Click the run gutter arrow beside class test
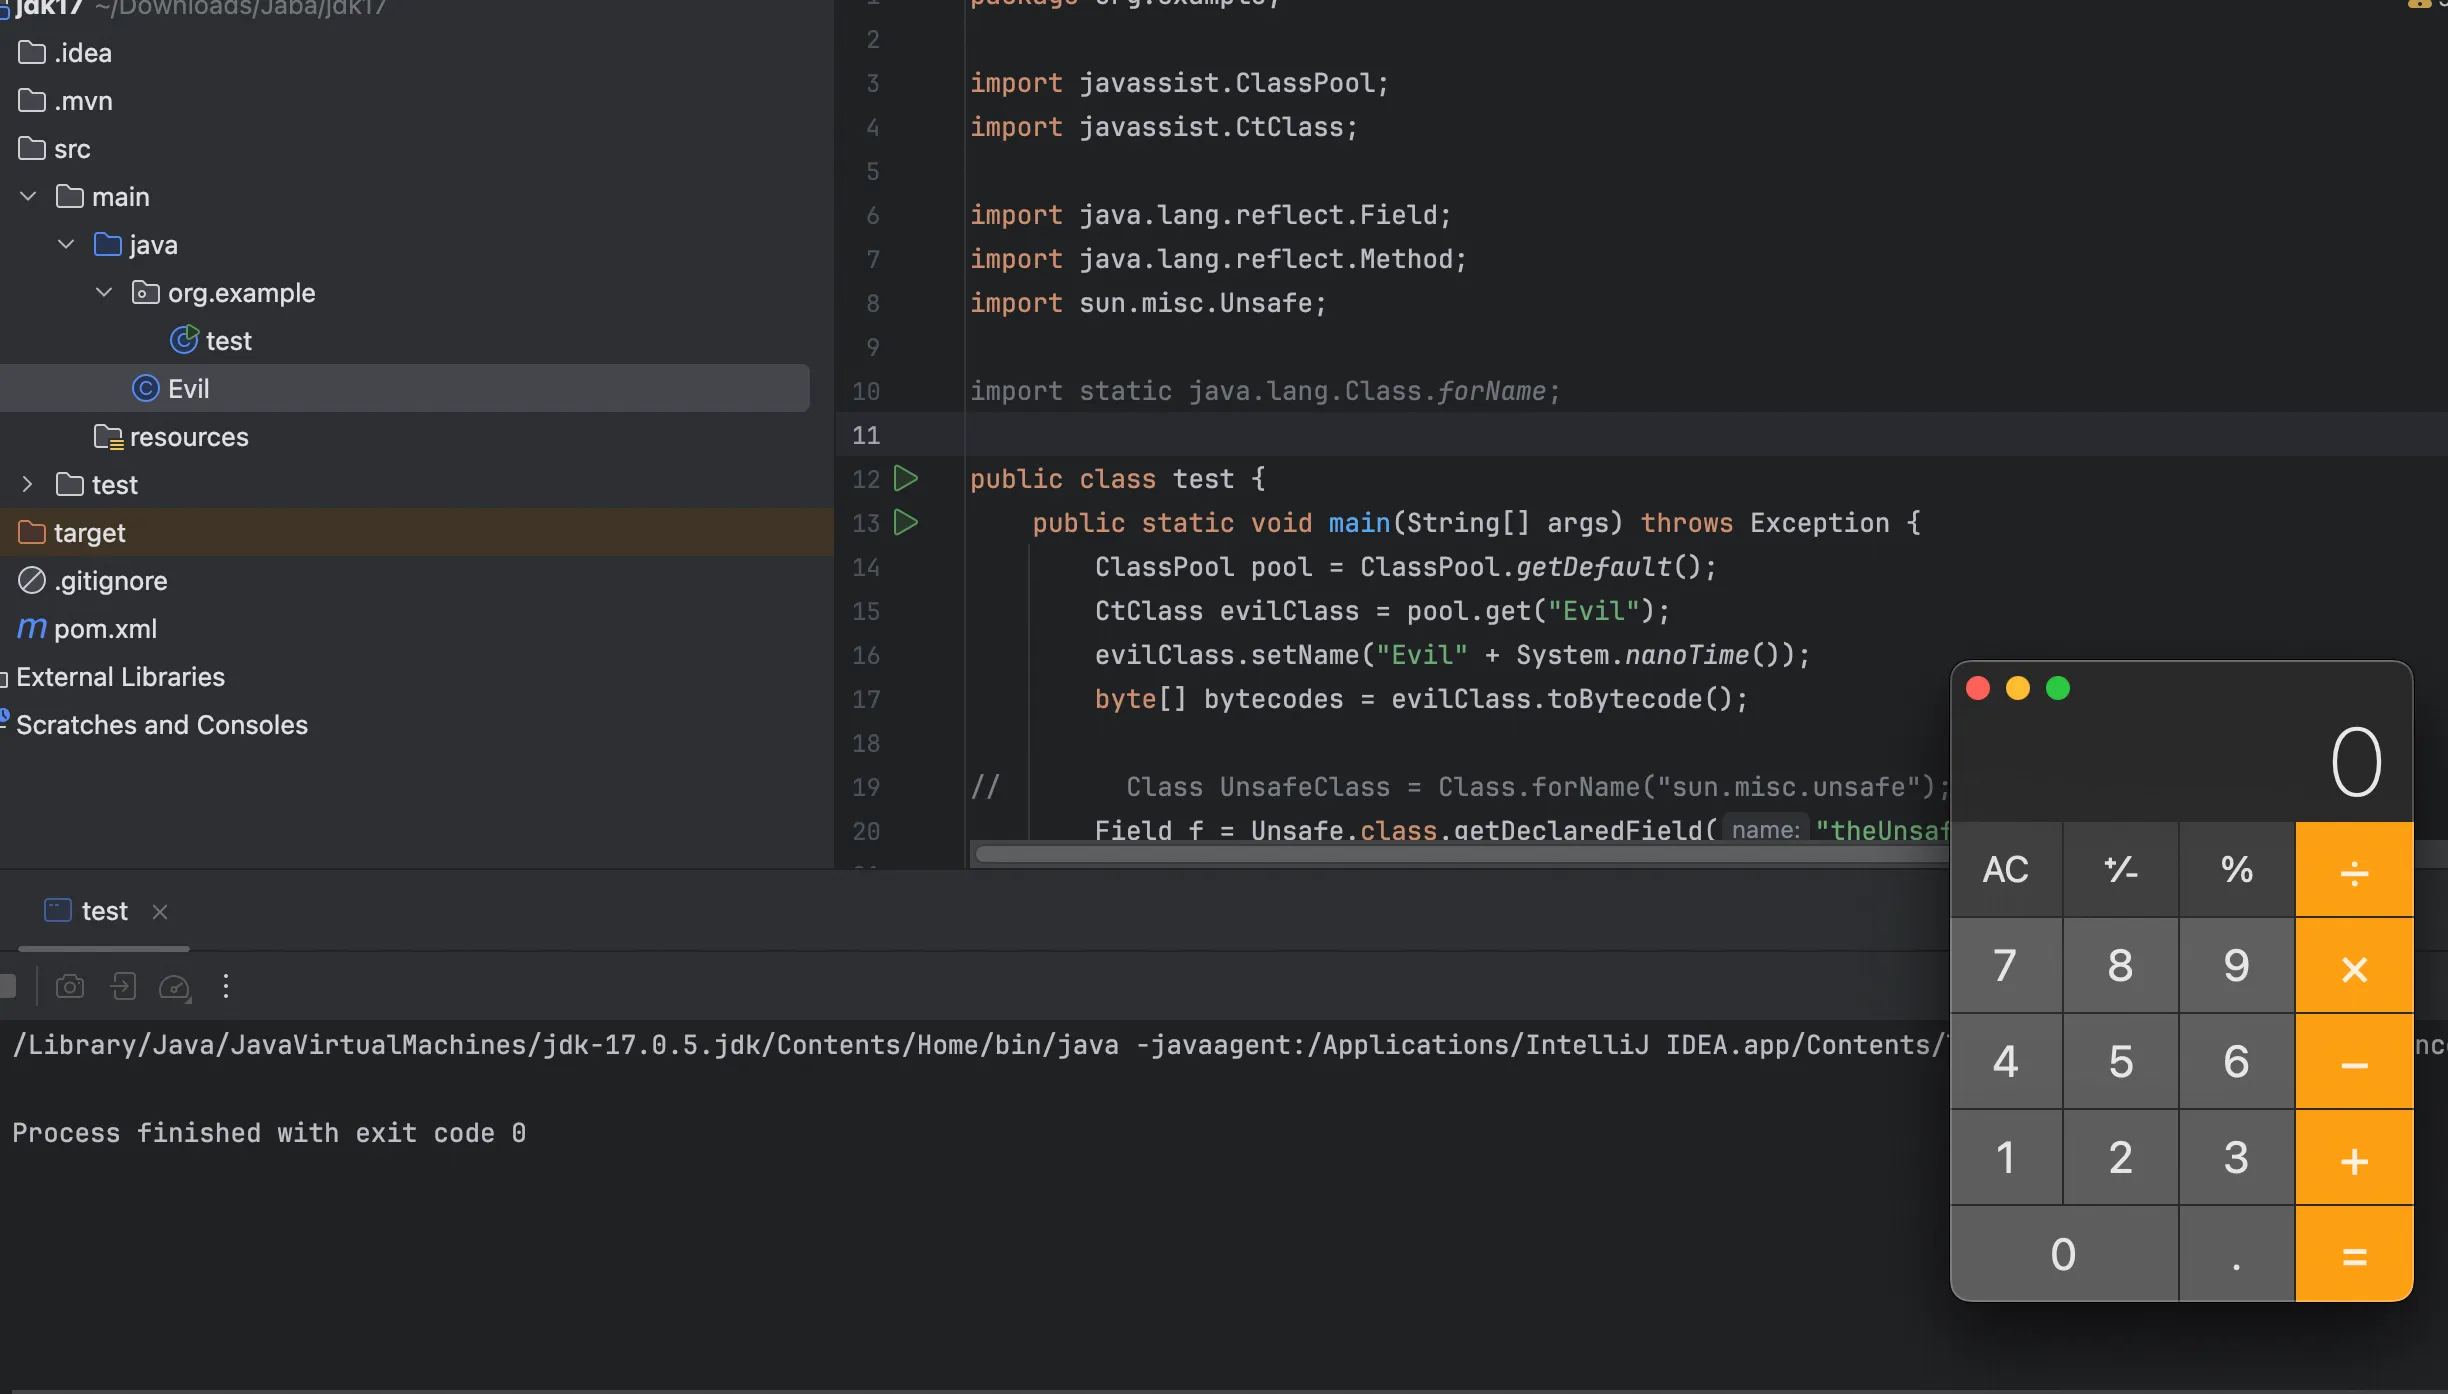 pyautogui.click(x=905, y=479)
